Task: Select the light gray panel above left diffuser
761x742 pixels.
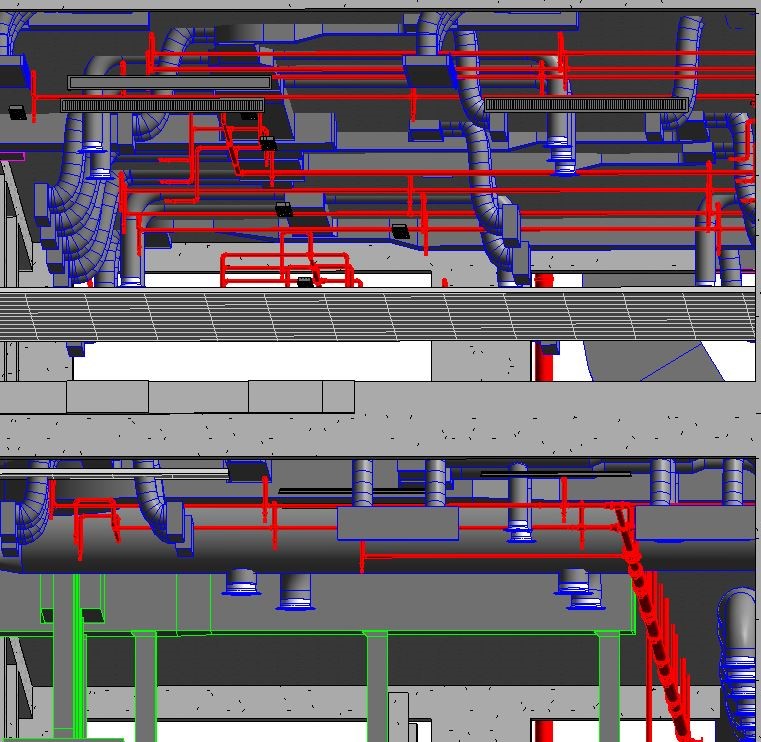Action: (x=168, y=83)
